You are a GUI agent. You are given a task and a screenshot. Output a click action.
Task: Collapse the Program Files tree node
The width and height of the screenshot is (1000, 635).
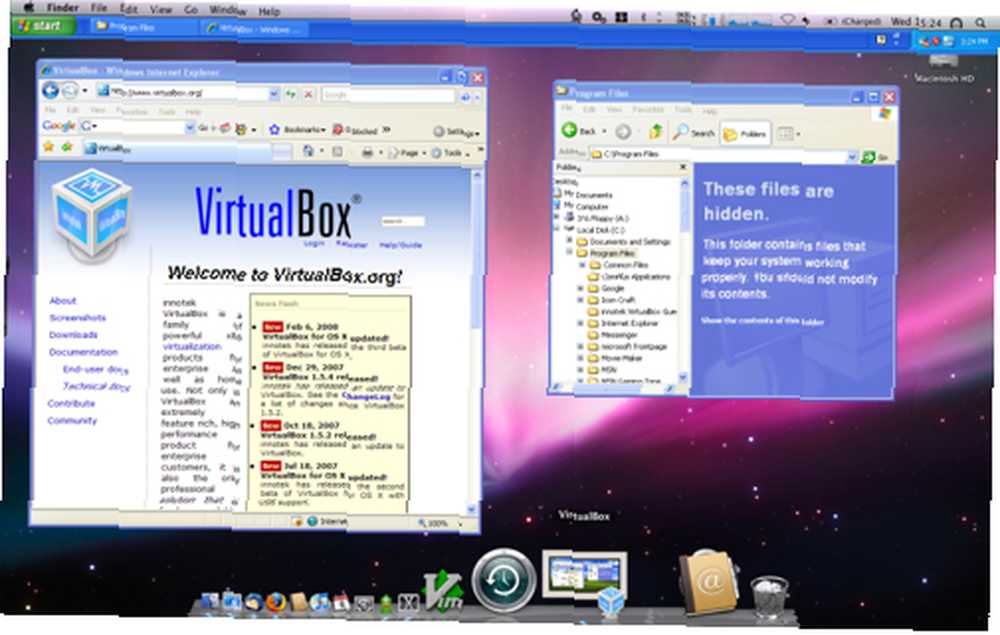click(x=570, y=252)
